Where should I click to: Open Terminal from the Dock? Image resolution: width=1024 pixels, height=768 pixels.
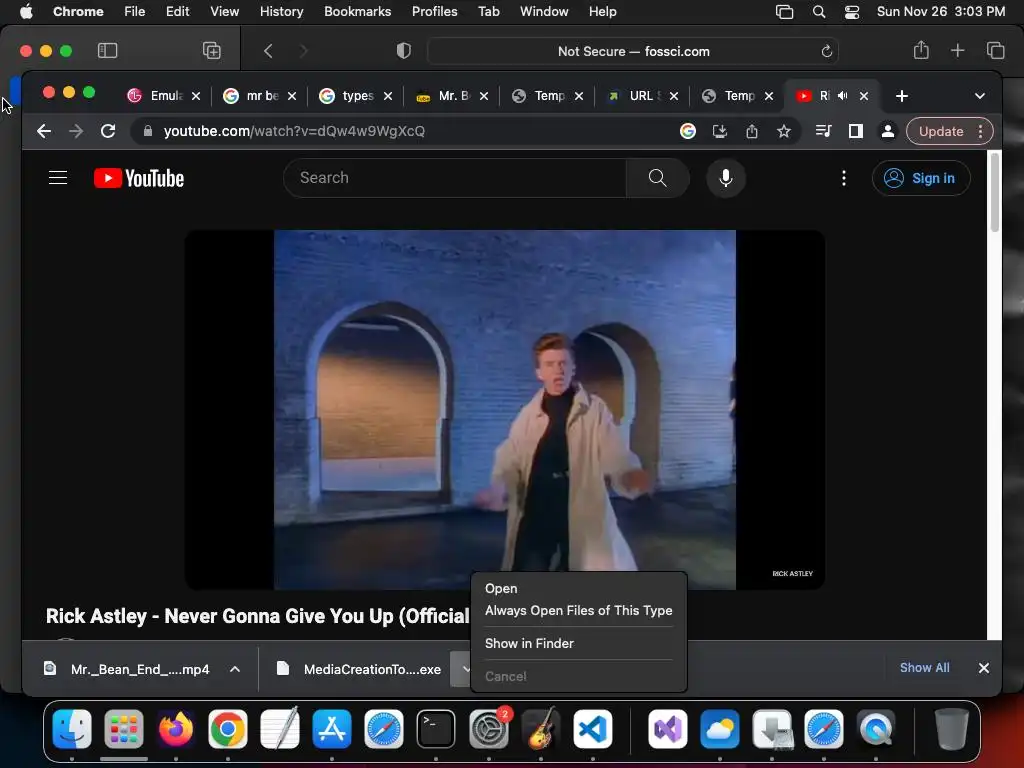click(x=436, y=729)
